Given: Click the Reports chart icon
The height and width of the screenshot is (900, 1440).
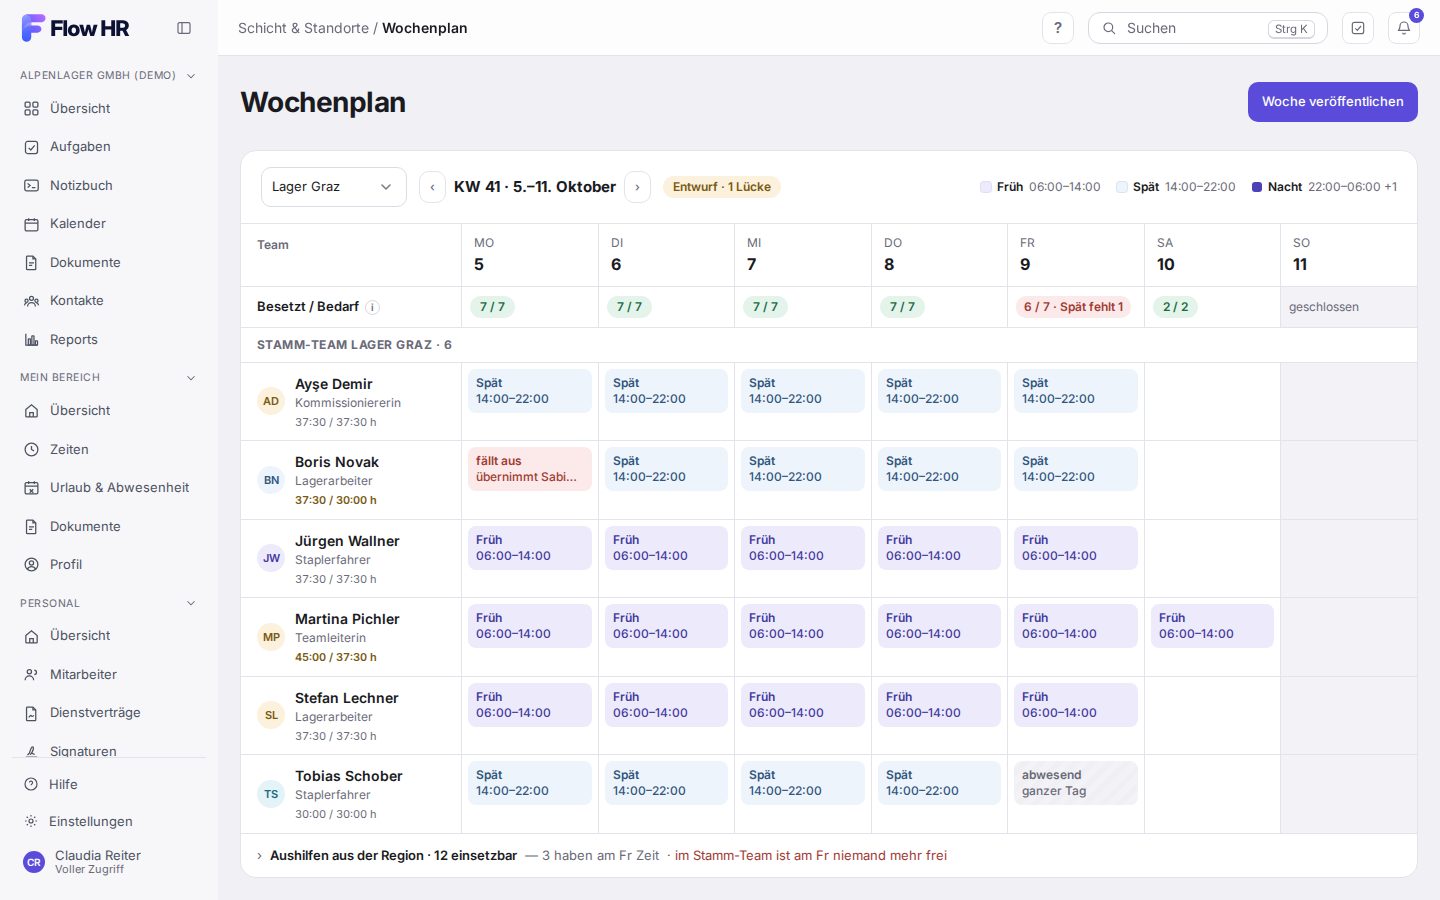Looking at the screenshot, I should 32,340.
